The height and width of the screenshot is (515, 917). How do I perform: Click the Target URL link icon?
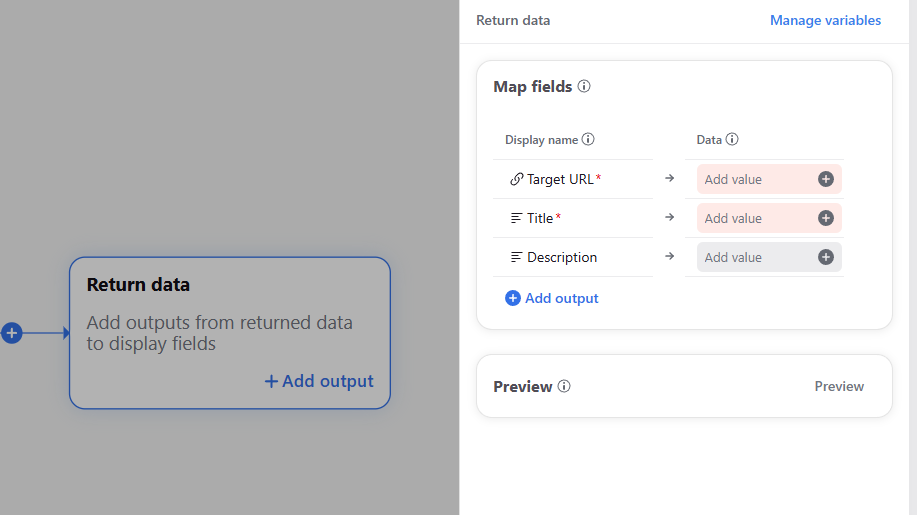(x=516, y=179)
